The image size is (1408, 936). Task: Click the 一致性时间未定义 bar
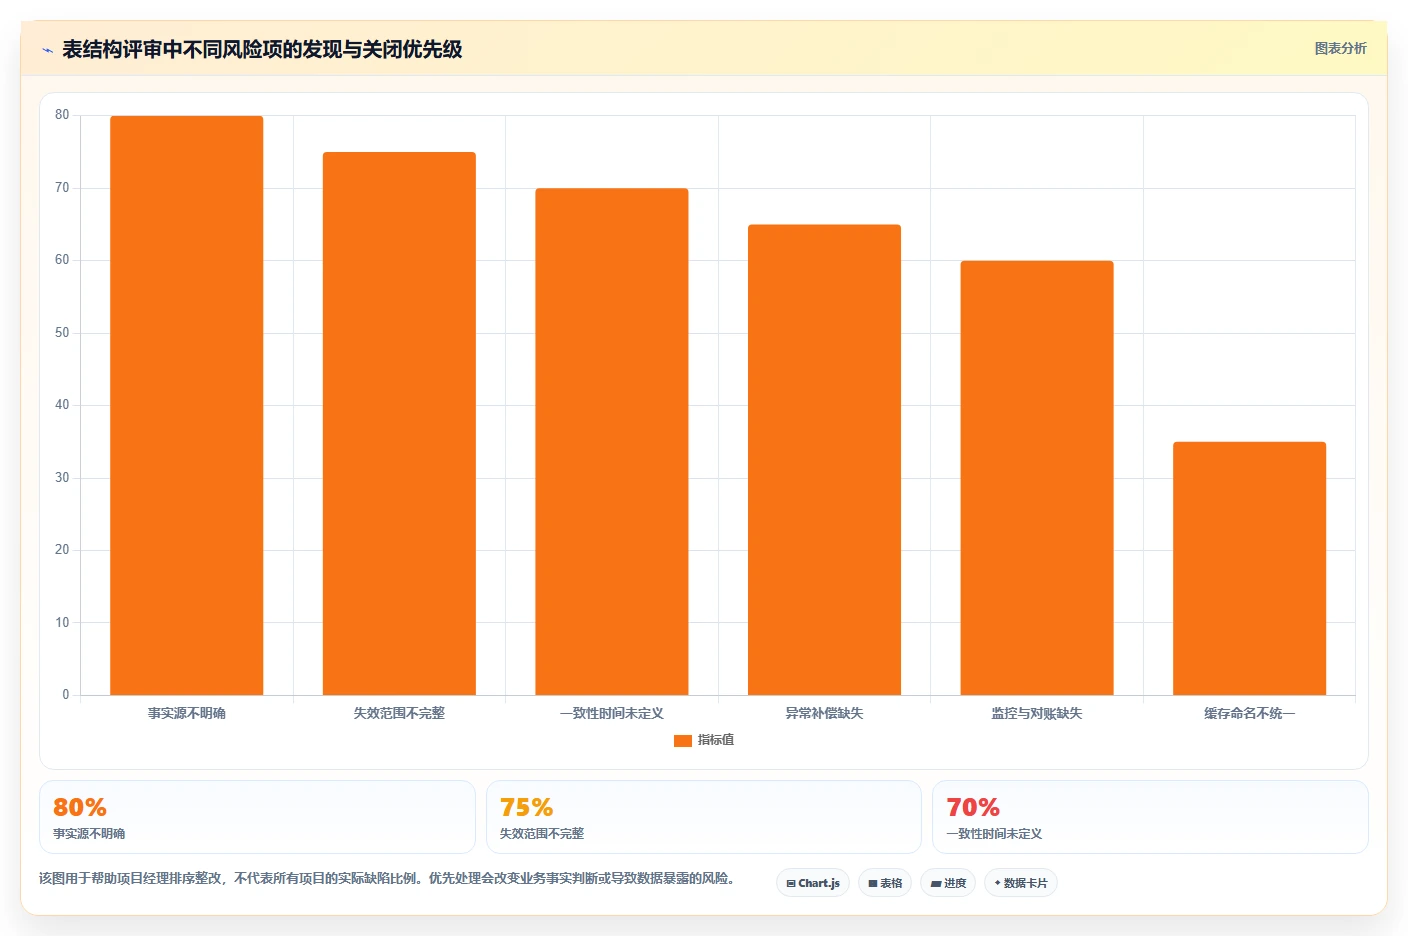coord(612,441)
